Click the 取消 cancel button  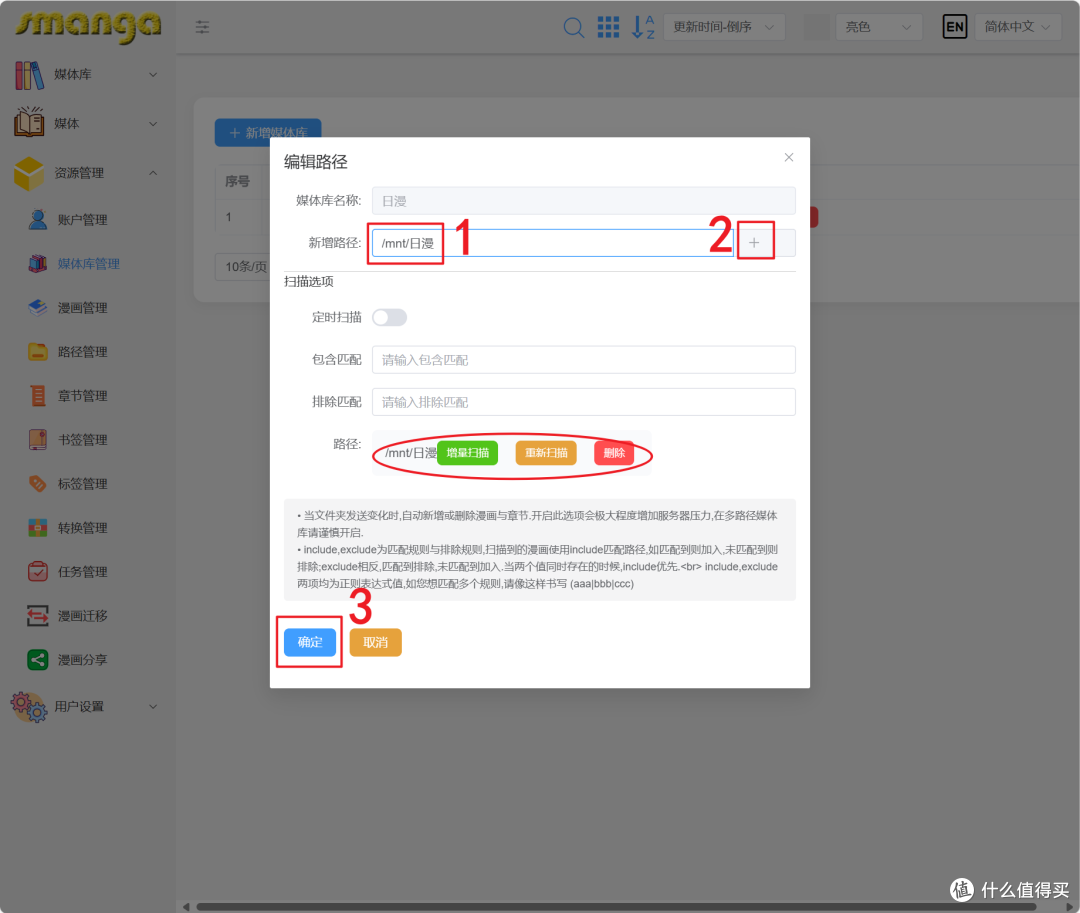point(375,642)
